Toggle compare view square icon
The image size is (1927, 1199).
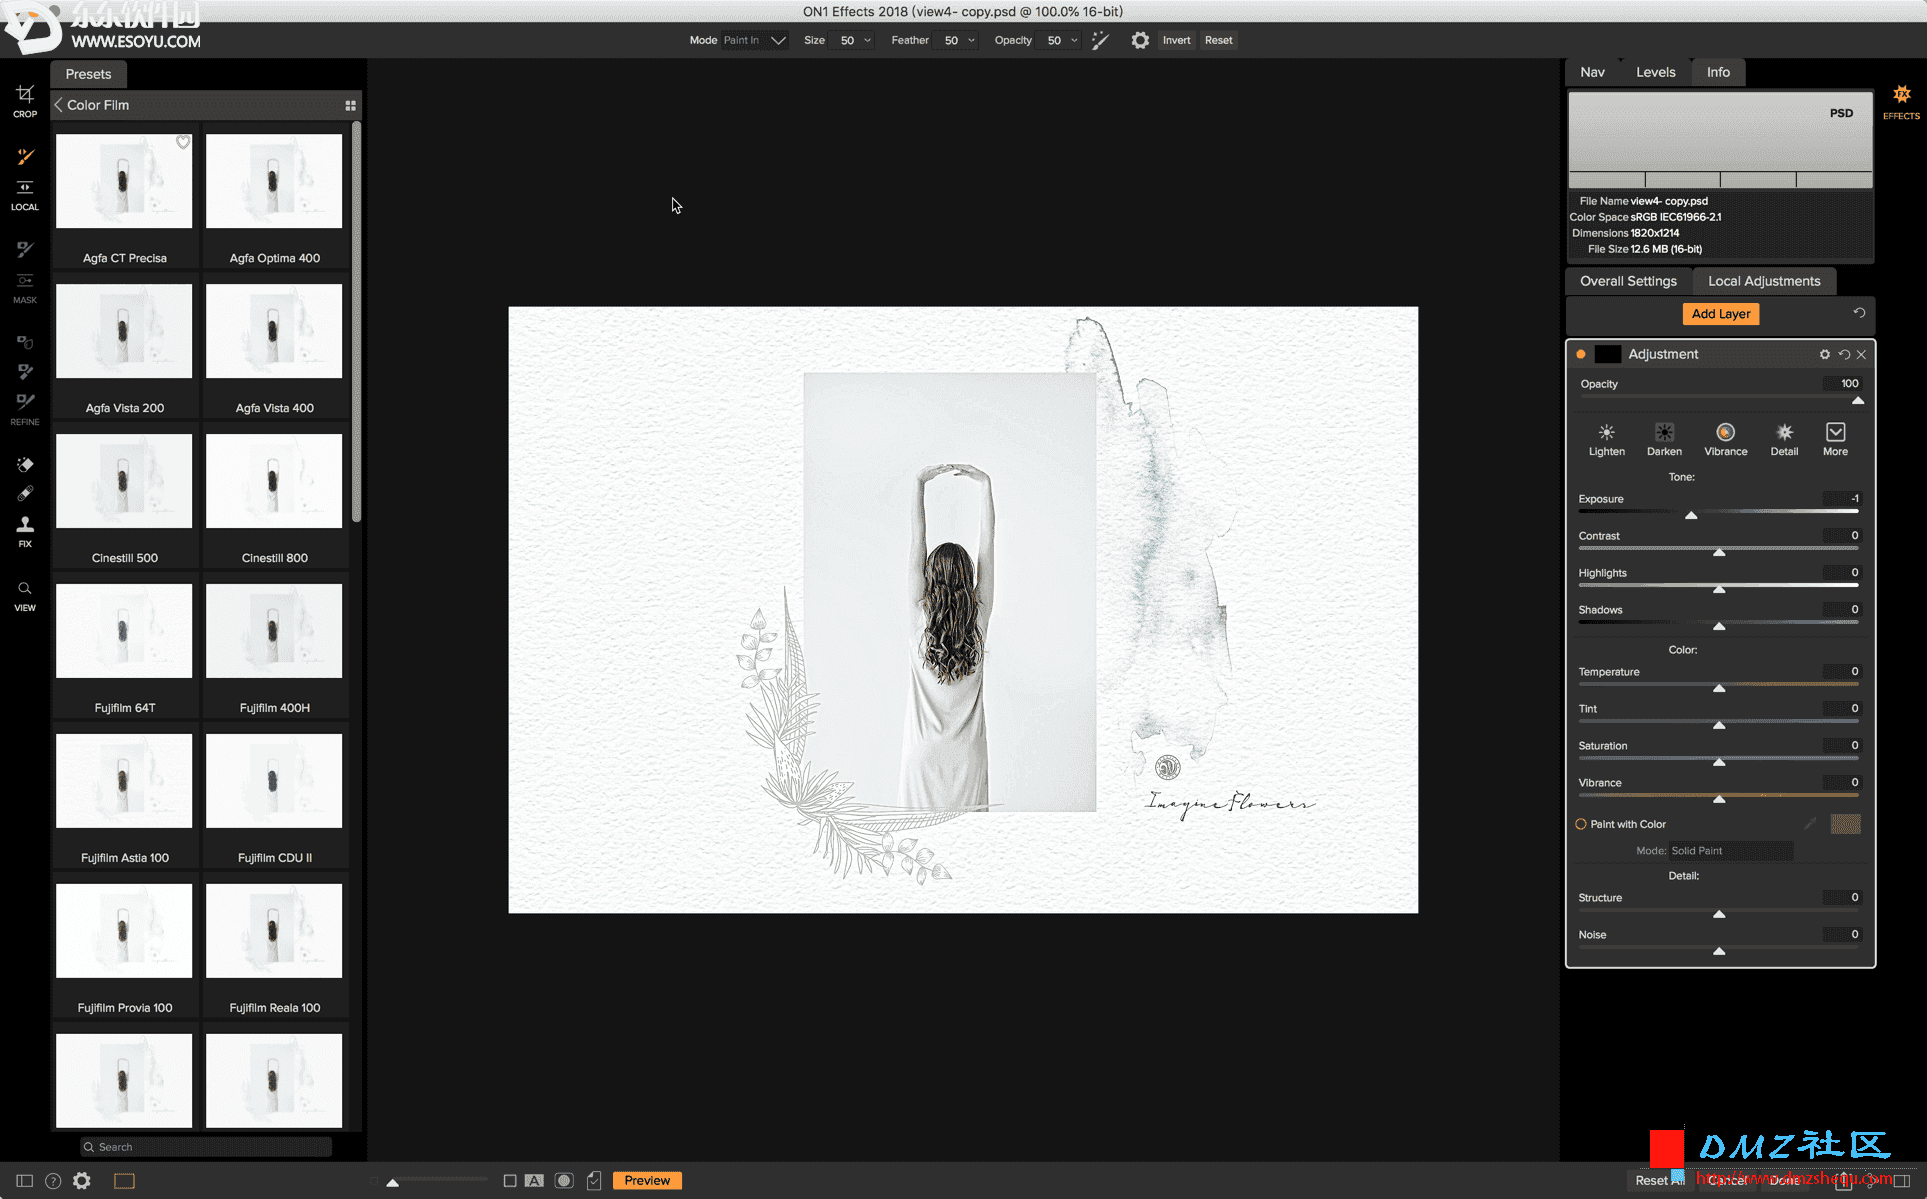[x=510, y=1181]
